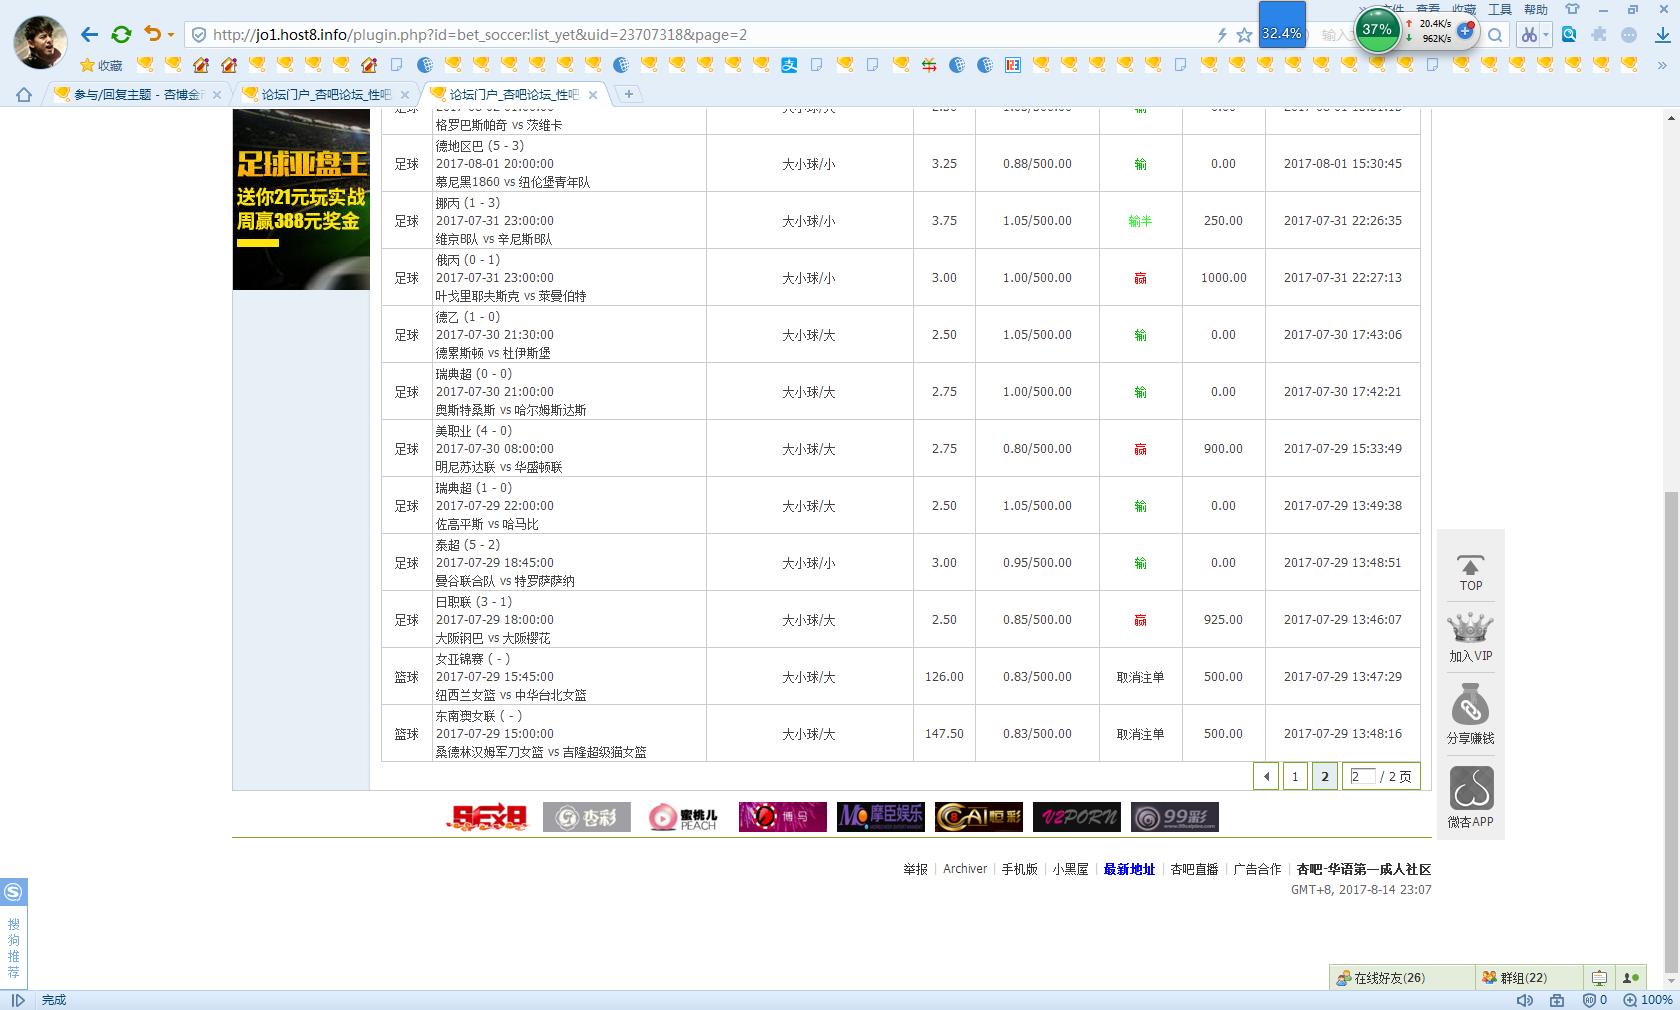
Task: Open the 工具 menu
Action: 1499,9
